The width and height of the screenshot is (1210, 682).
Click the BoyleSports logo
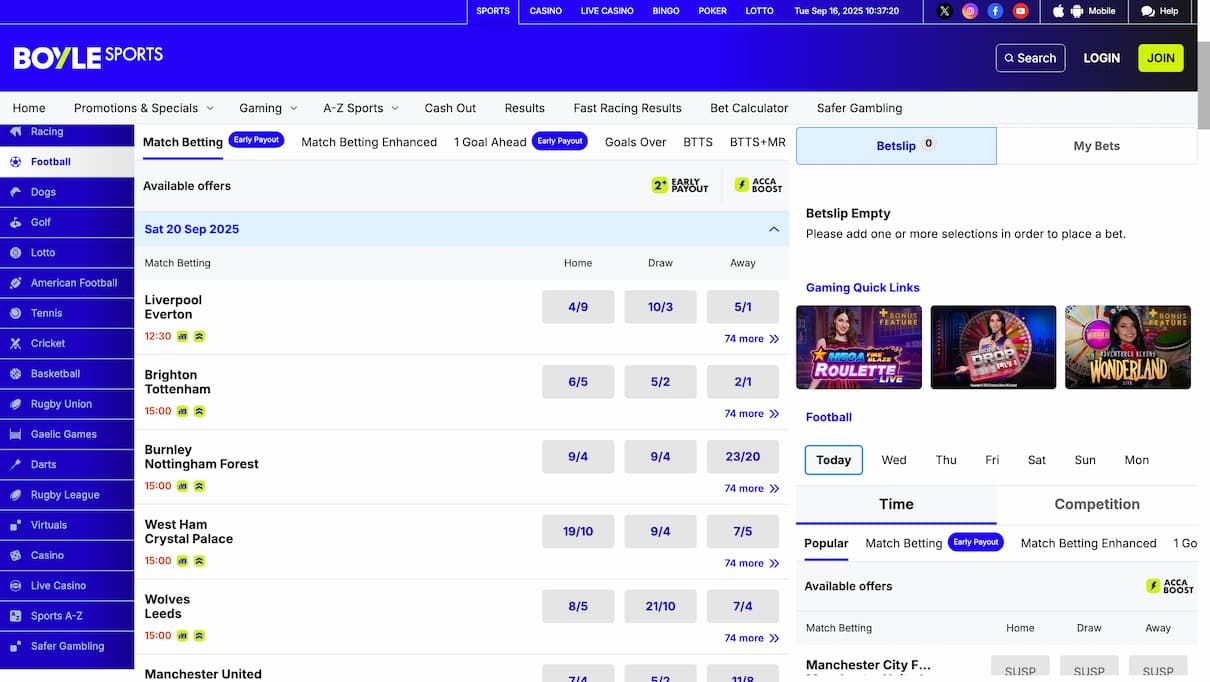pyautogui.click(x=88, y=57)
